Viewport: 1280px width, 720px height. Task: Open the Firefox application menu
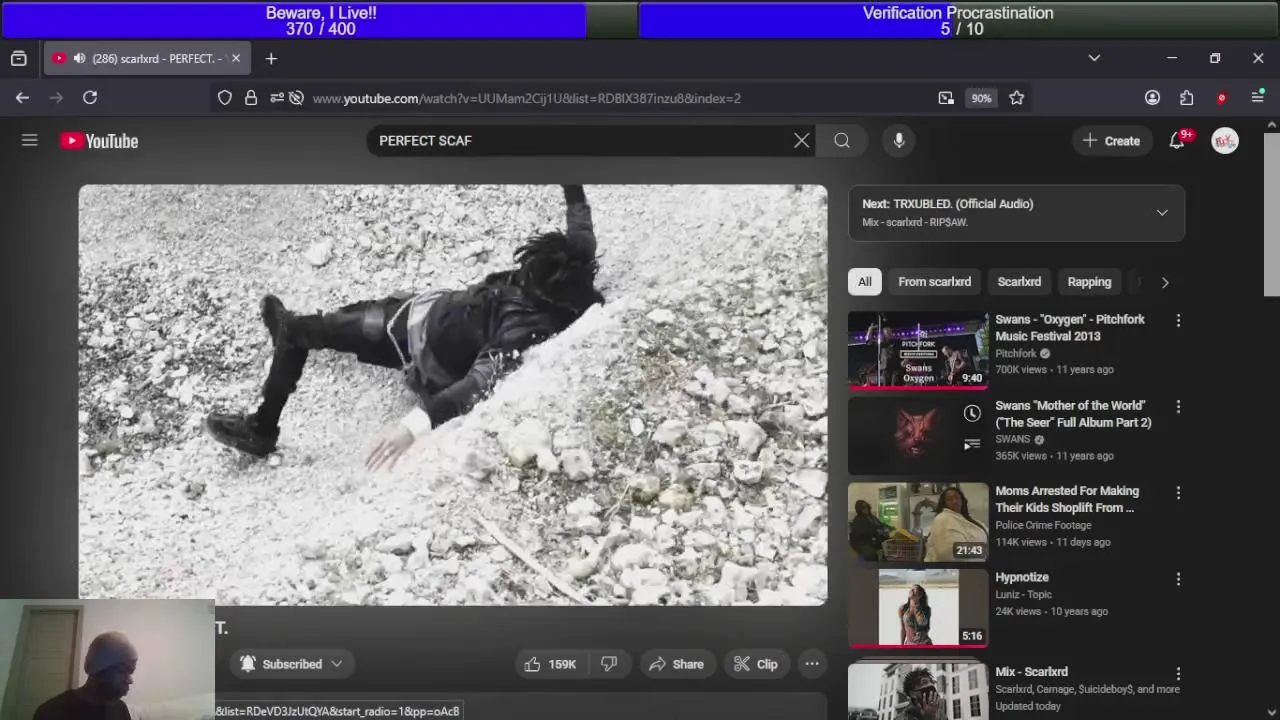coord(1257,98)
